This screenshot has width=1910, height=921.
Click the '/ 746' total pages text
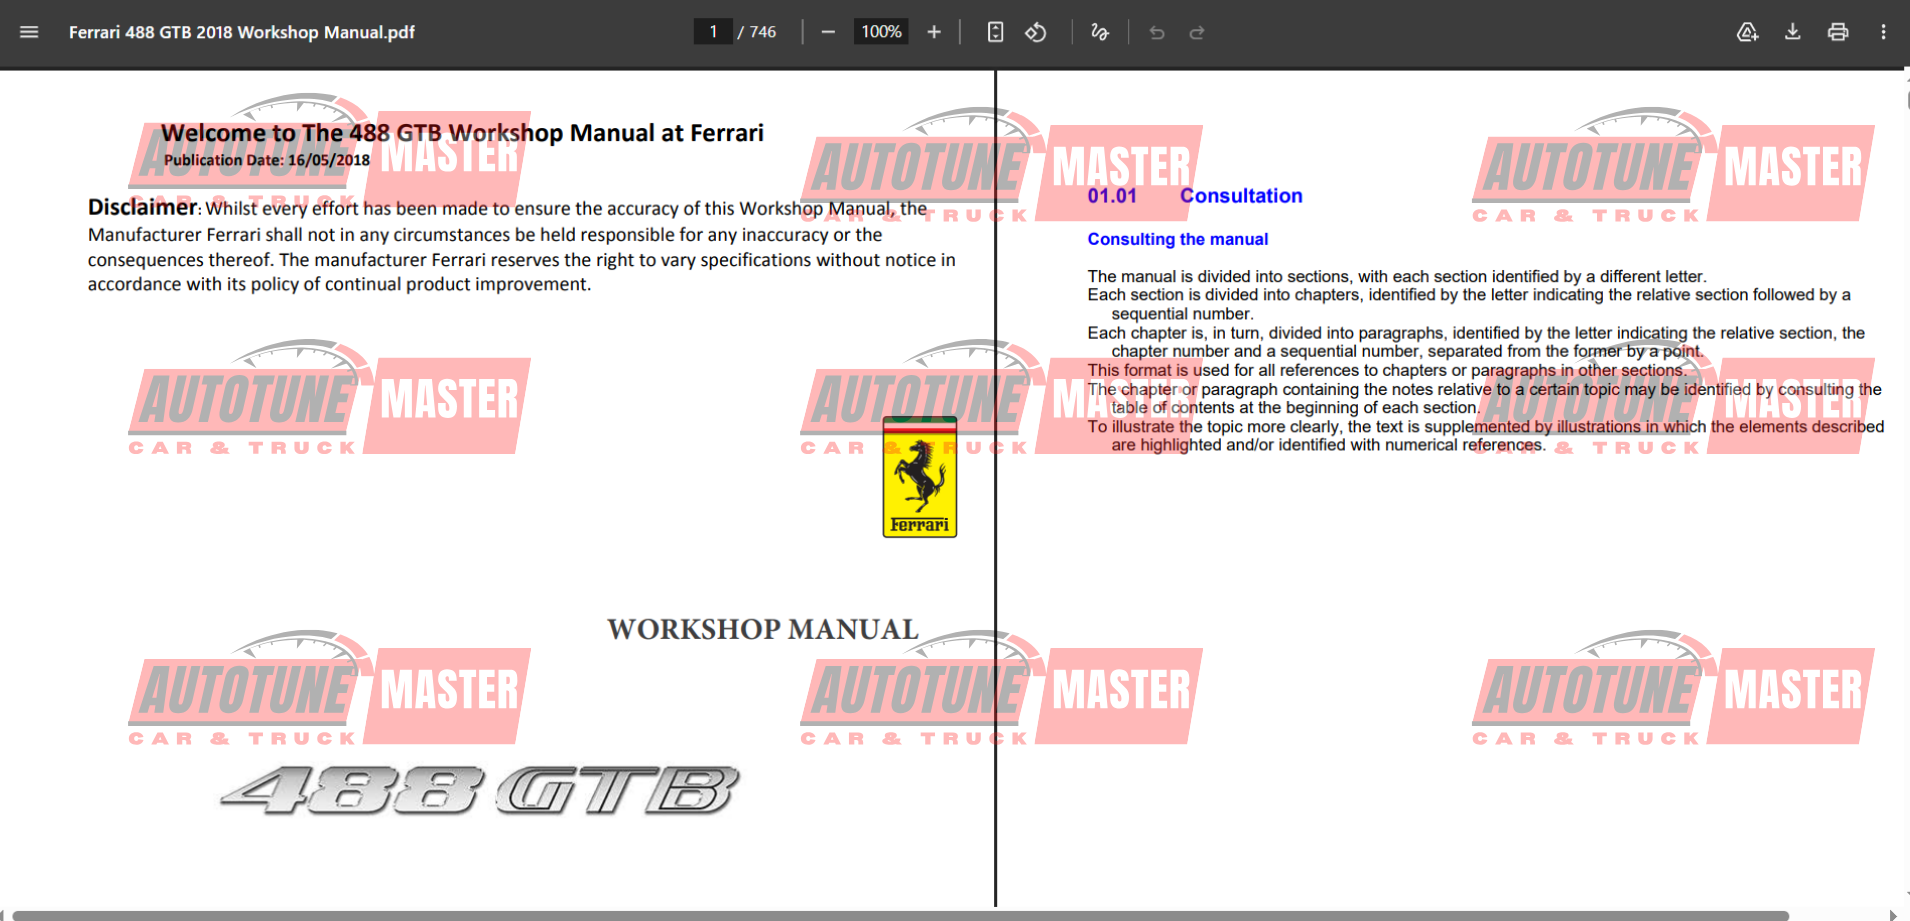pyautogui.click(x=757, y=32)
